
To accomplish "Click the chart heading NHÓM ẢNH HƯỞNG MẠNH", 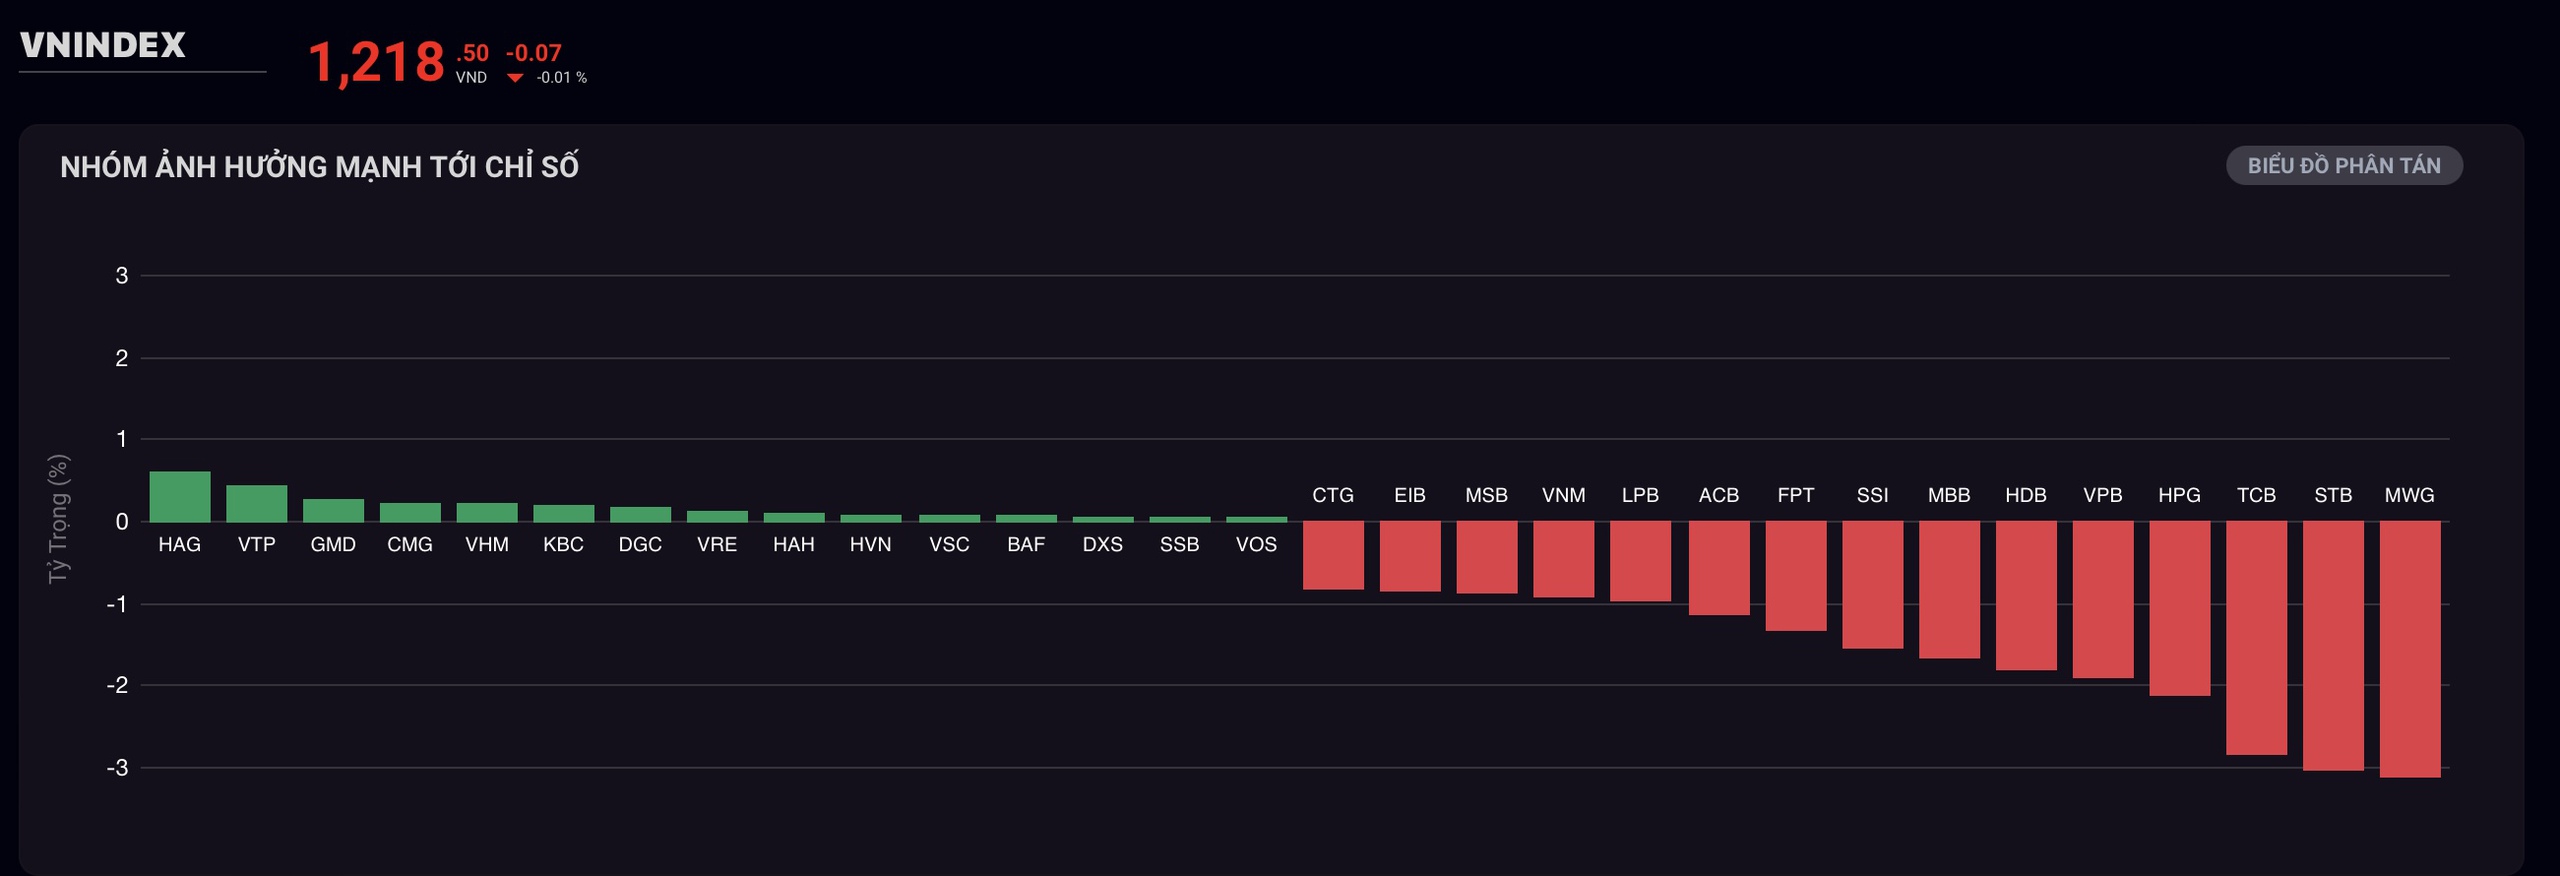I will click(319, 167).
